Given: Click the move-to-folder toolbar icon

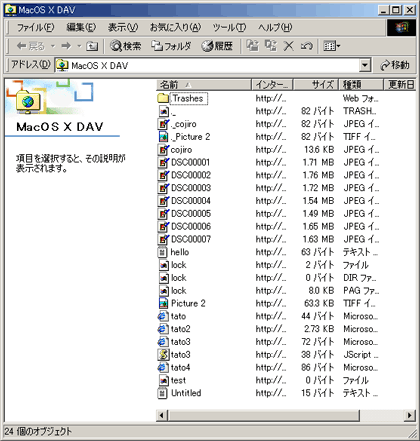Looking at the screenshot, I should click(253, 46).
